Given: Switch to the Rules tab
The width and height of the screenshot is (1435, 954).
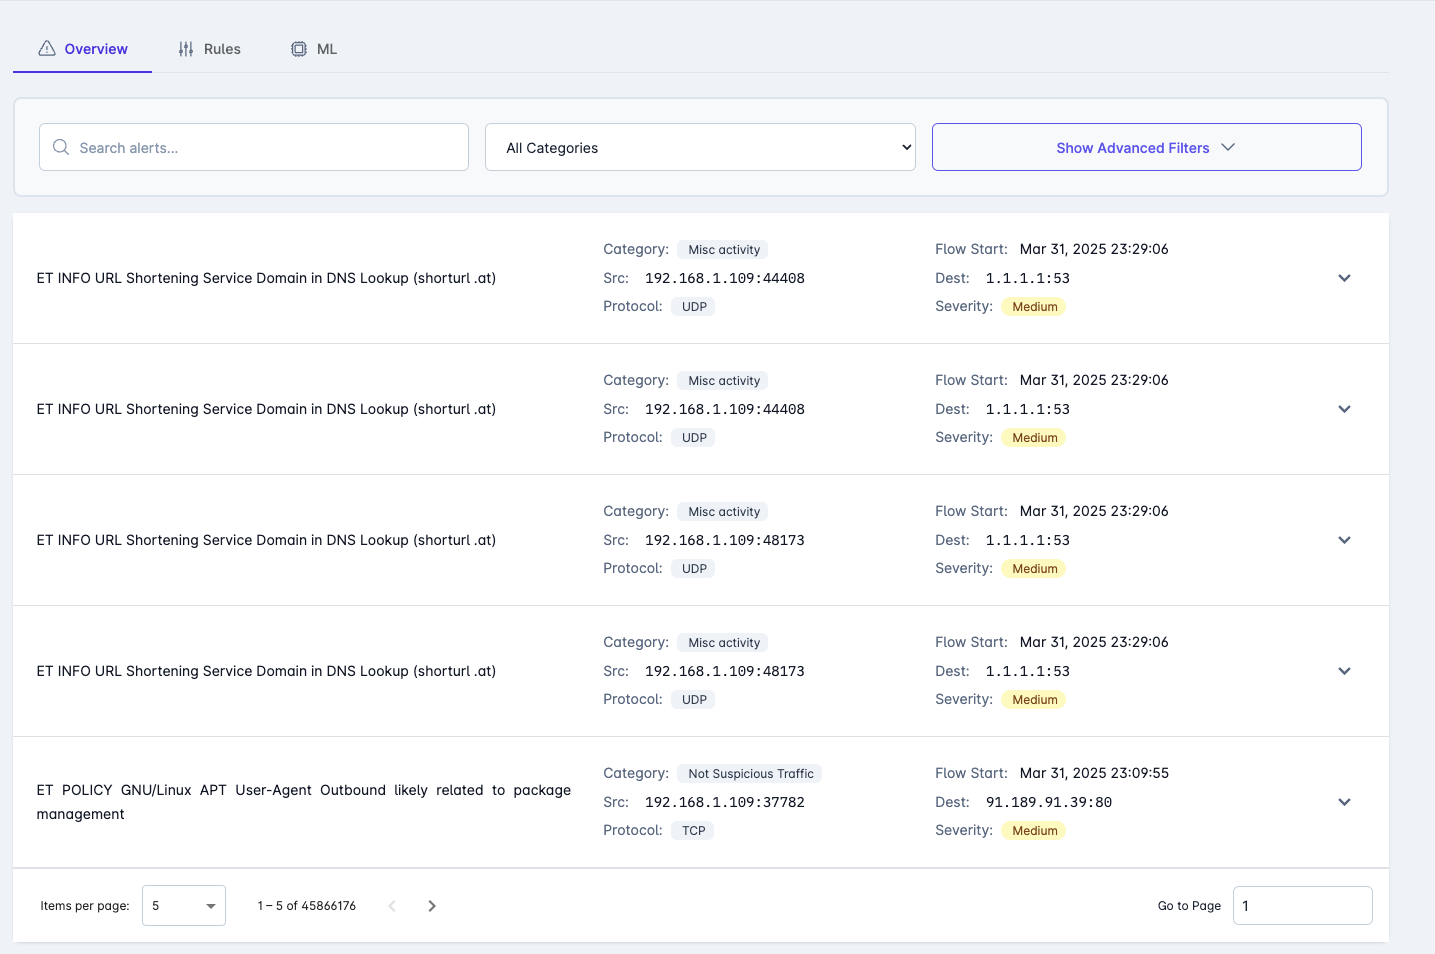Looking at the screenshot, I should [x=209, y=49].
